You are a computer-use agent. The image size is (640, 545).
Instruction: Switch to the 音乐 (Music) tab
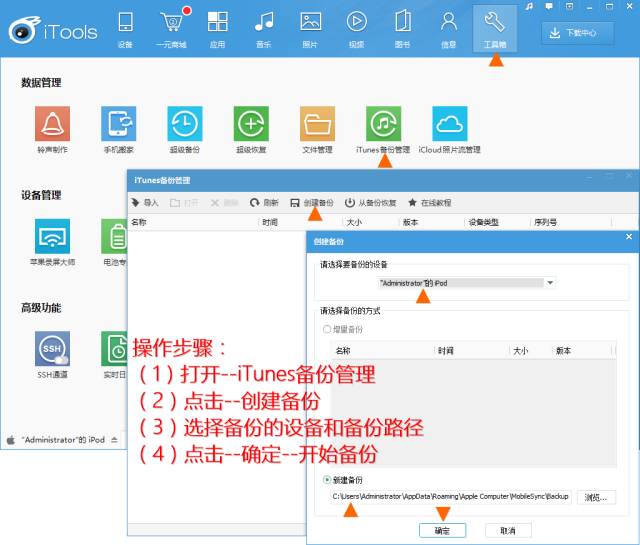click(x=264, y=30)
